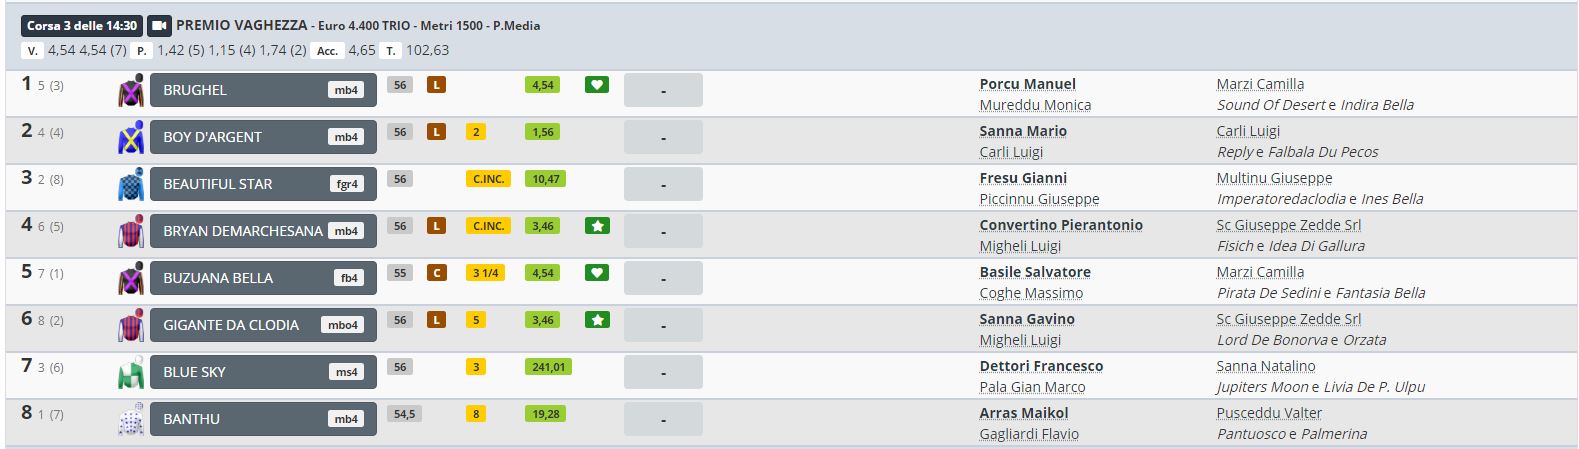This screenshot has width=1579, height=449.
Task: Click the dash box in Beautiful Star's row
Action: click(663, 184)
